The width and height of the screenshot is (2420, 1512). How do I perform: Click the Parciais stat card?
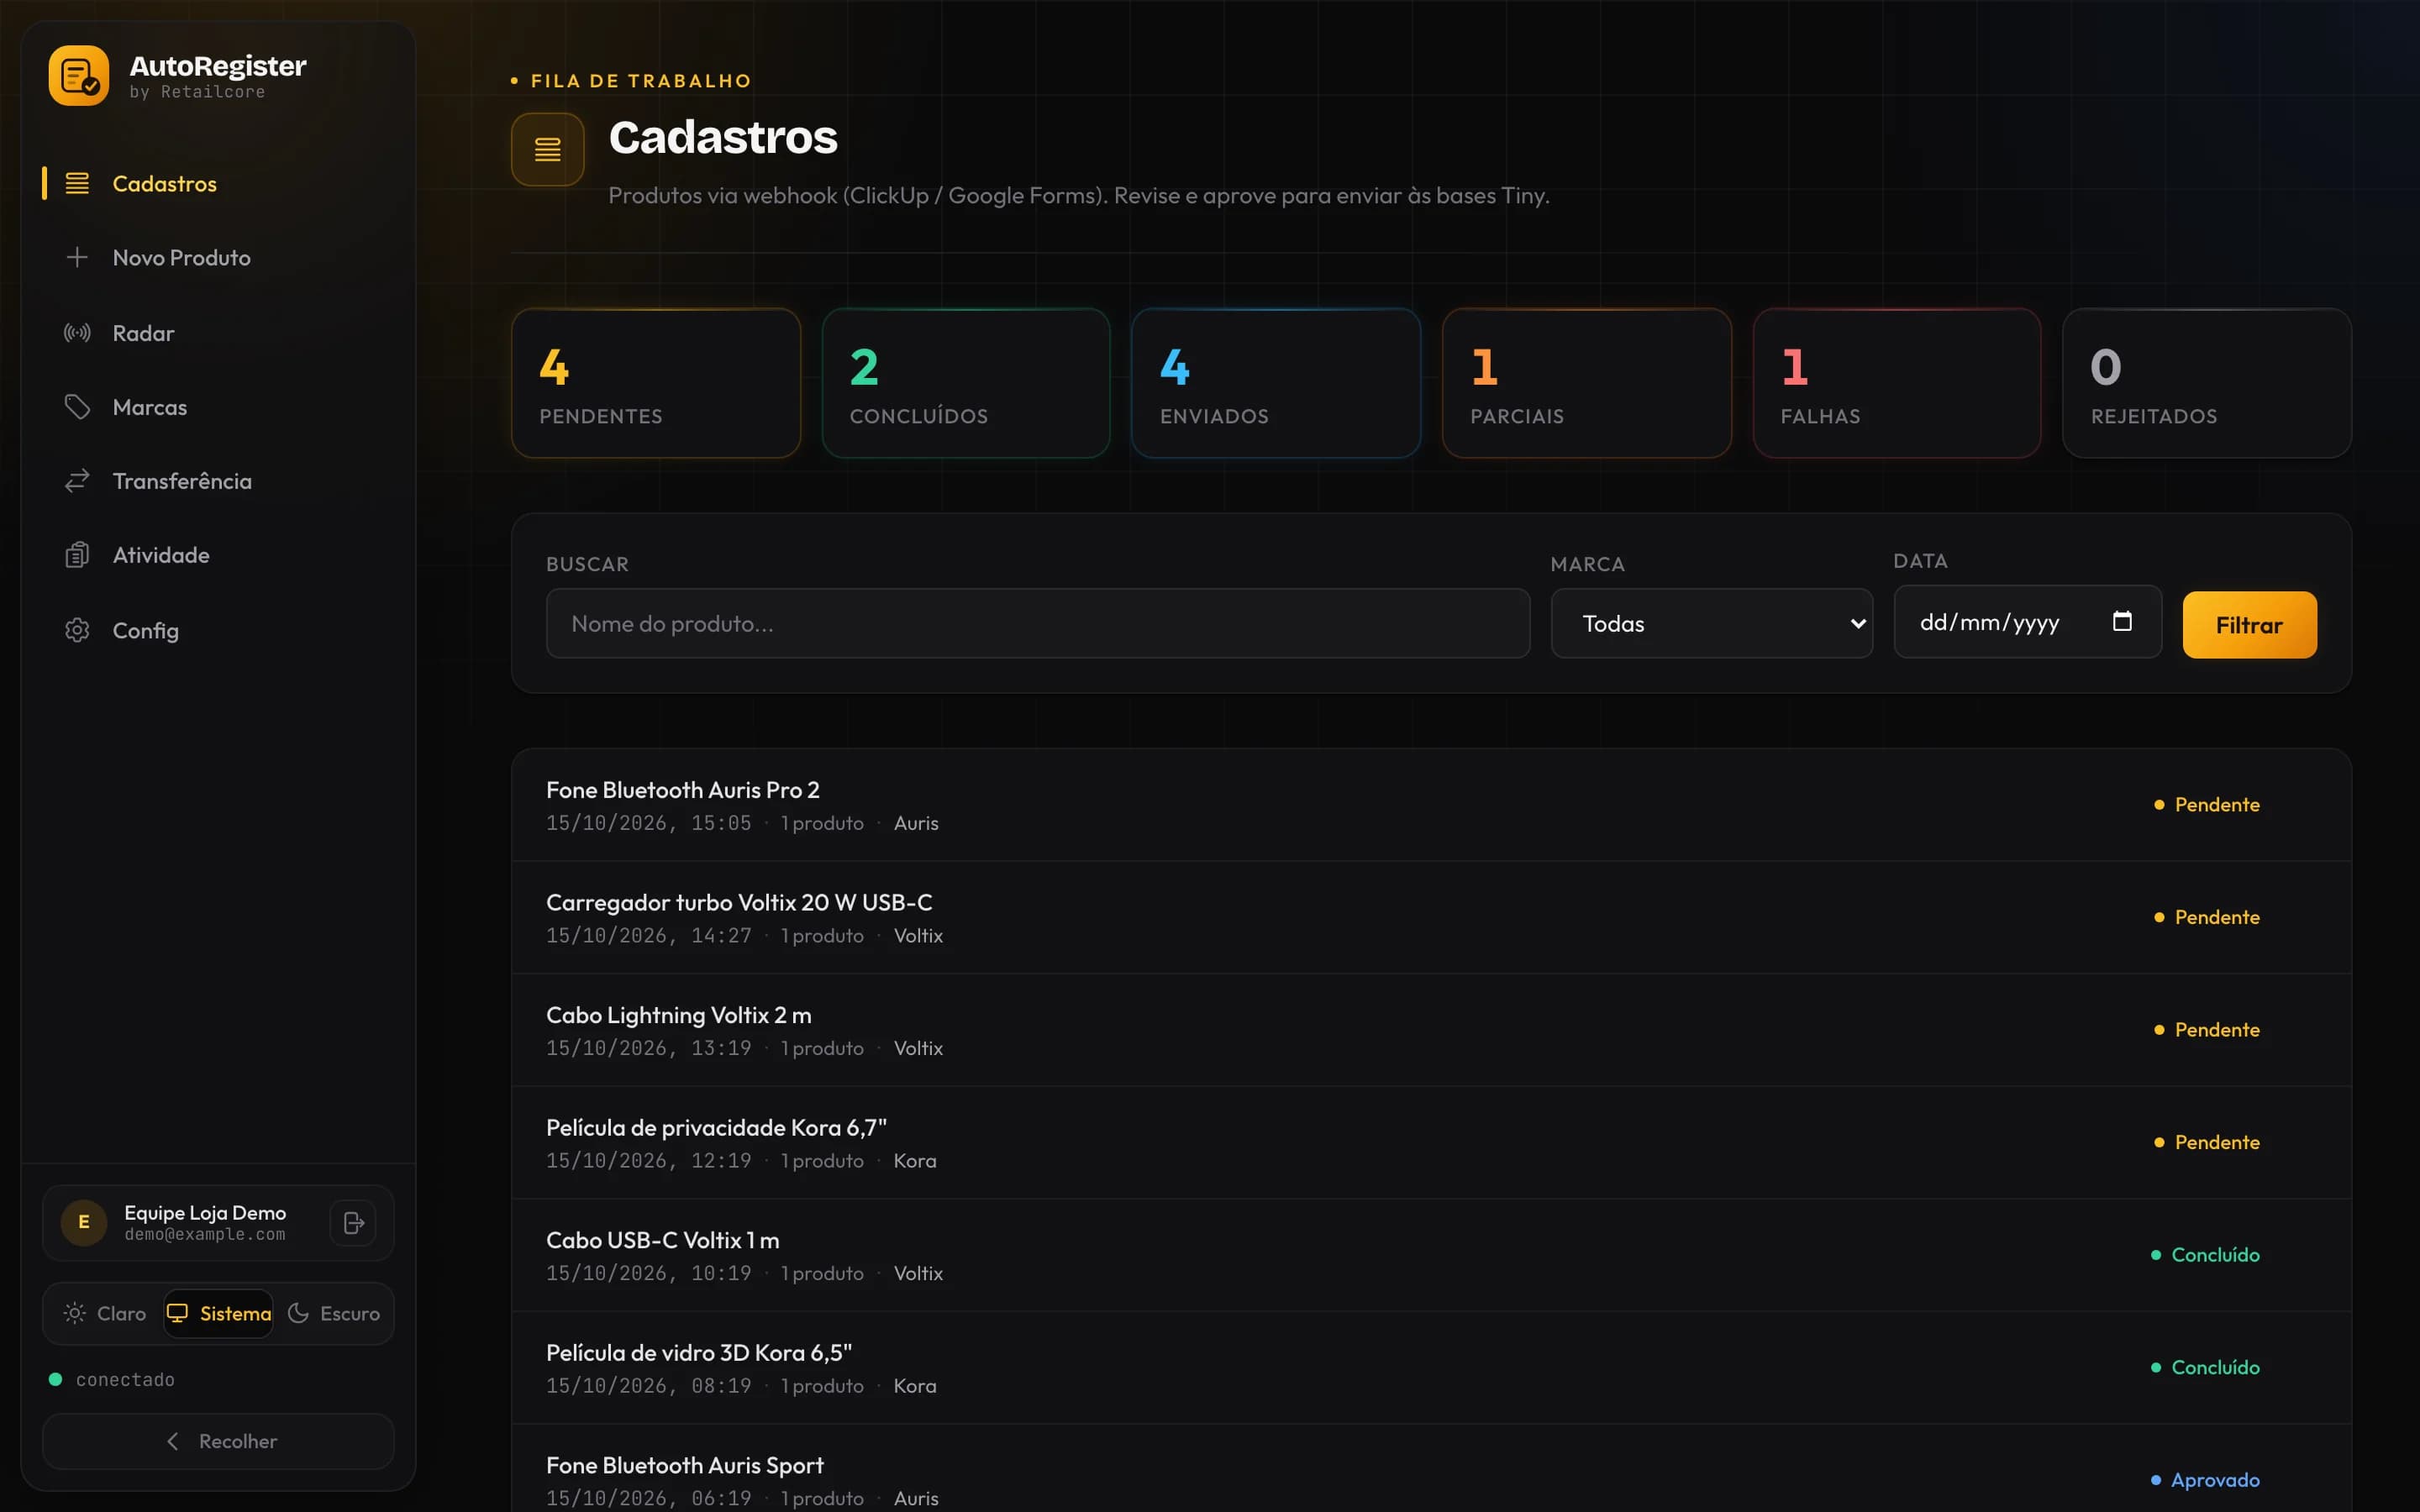[1586, 383]
